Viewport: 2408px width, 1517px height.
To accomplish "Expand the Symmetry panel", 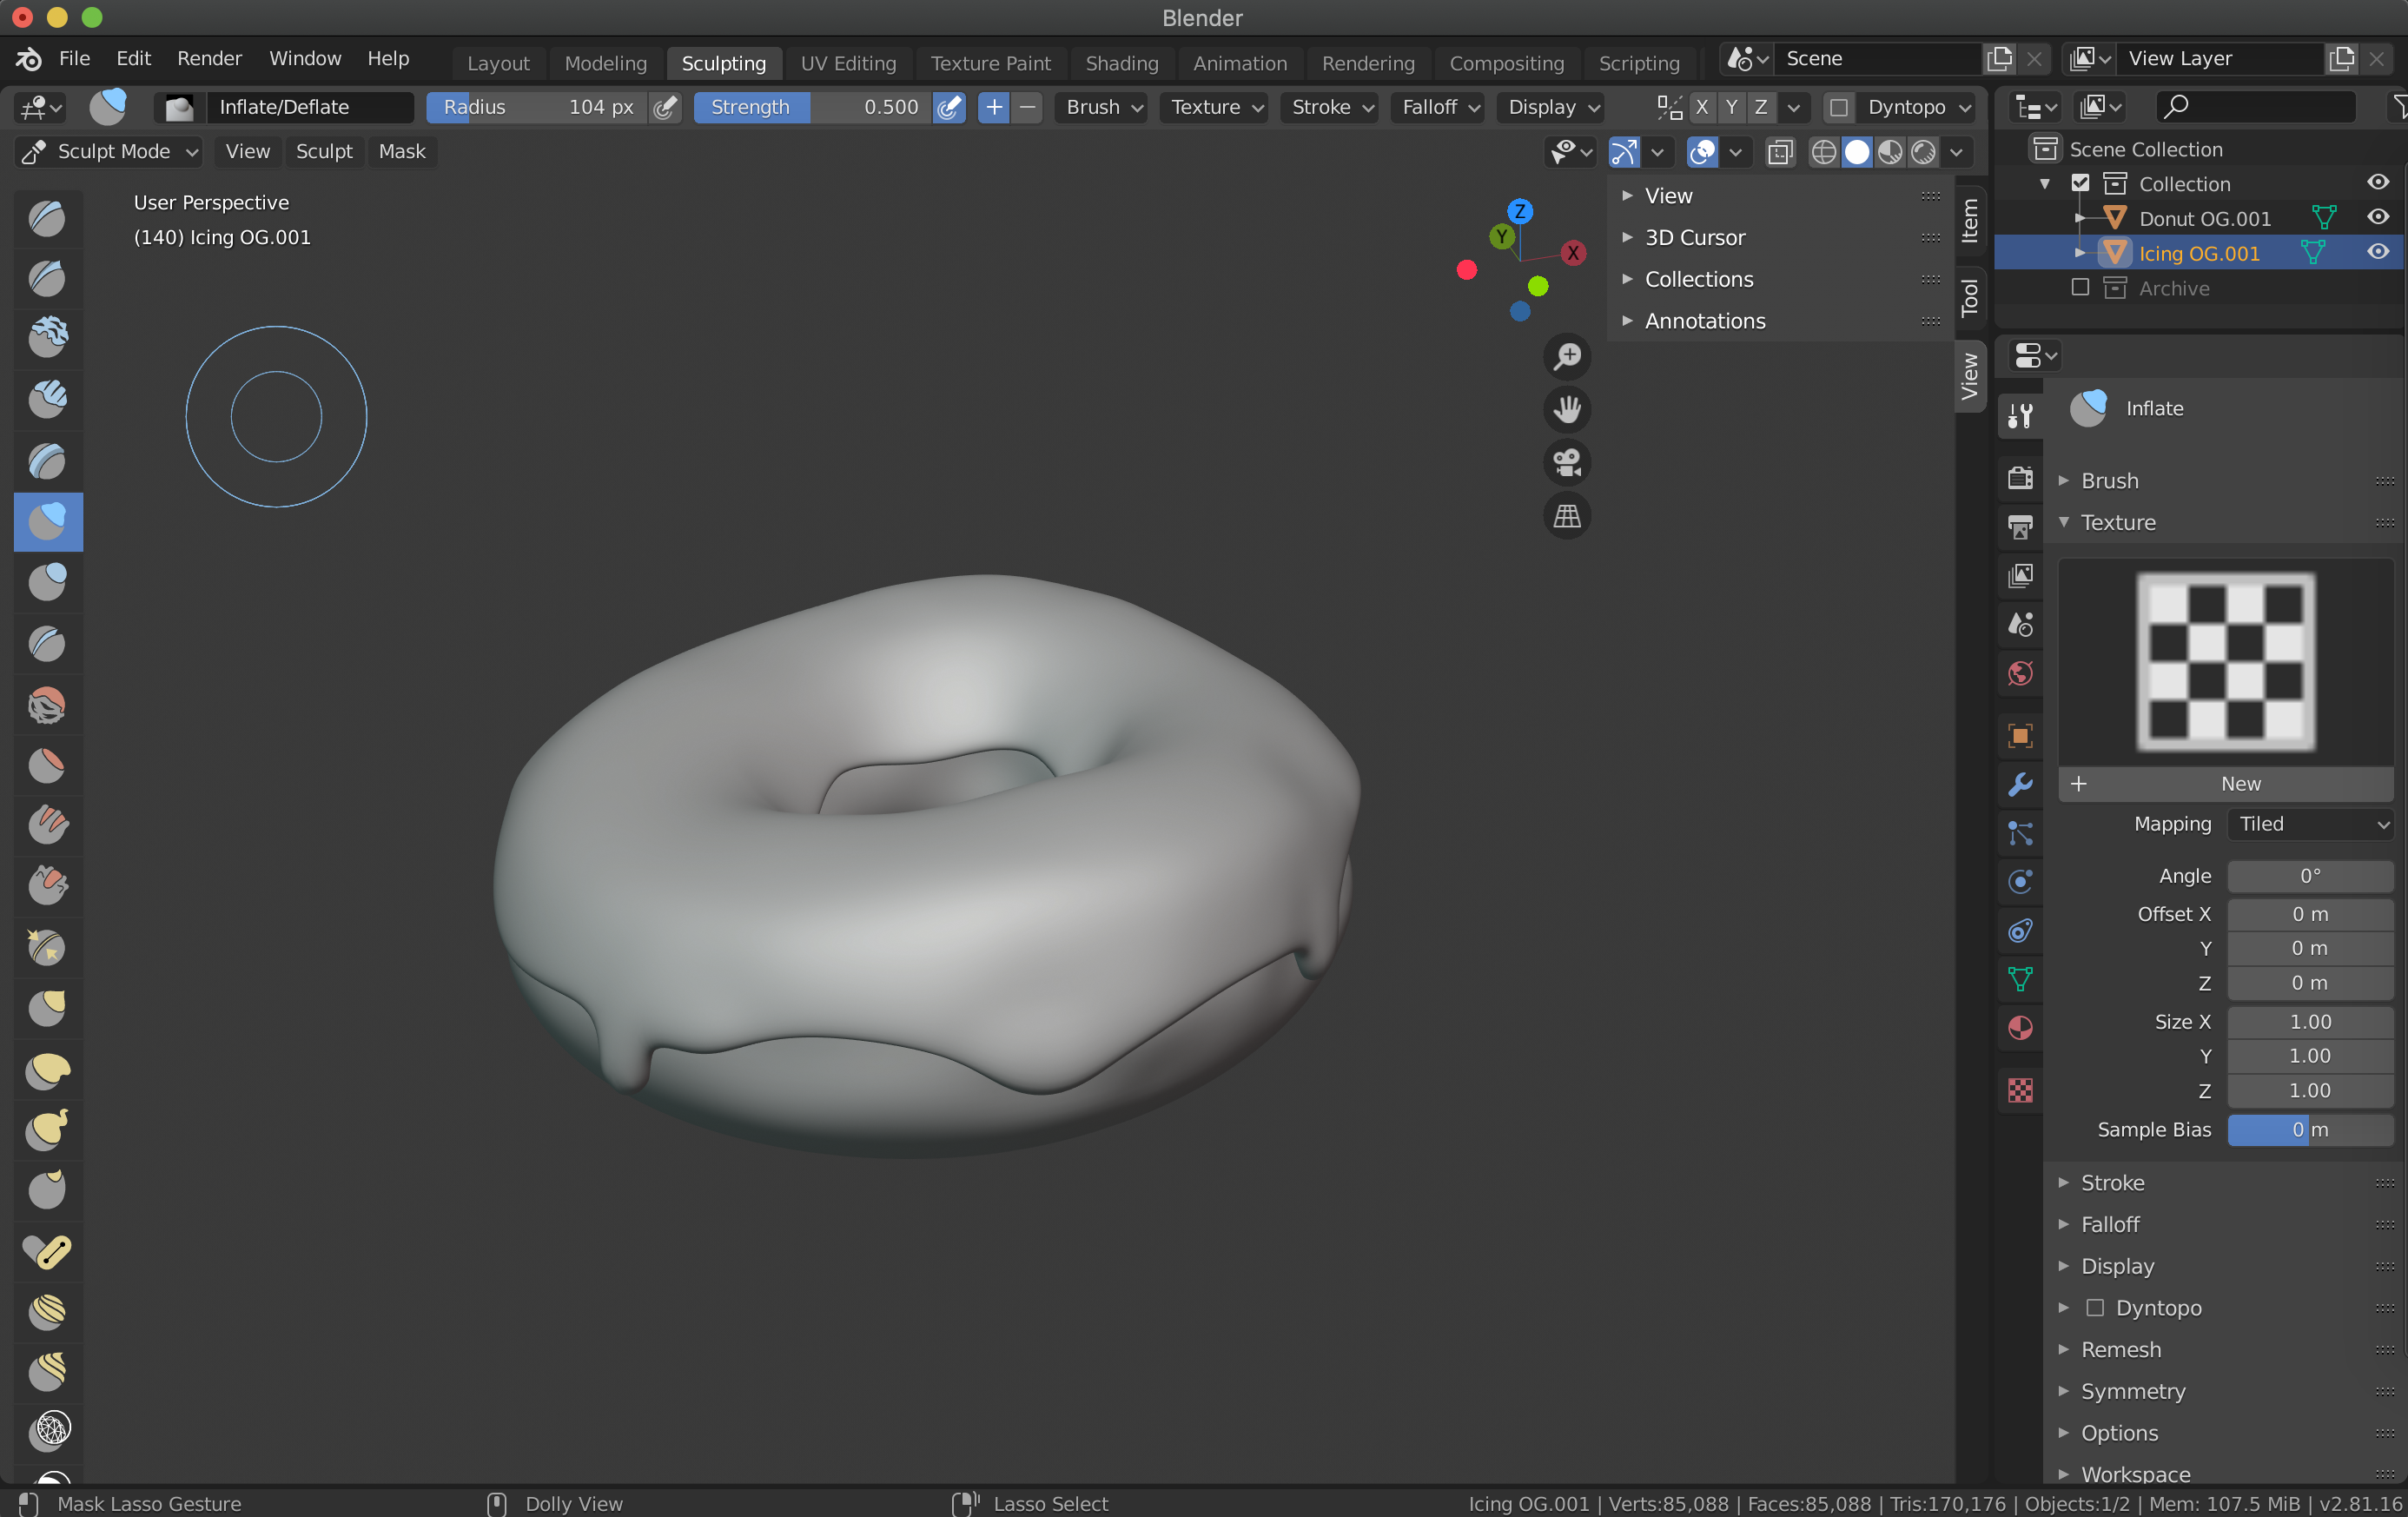I will tap(2133, 1391).
